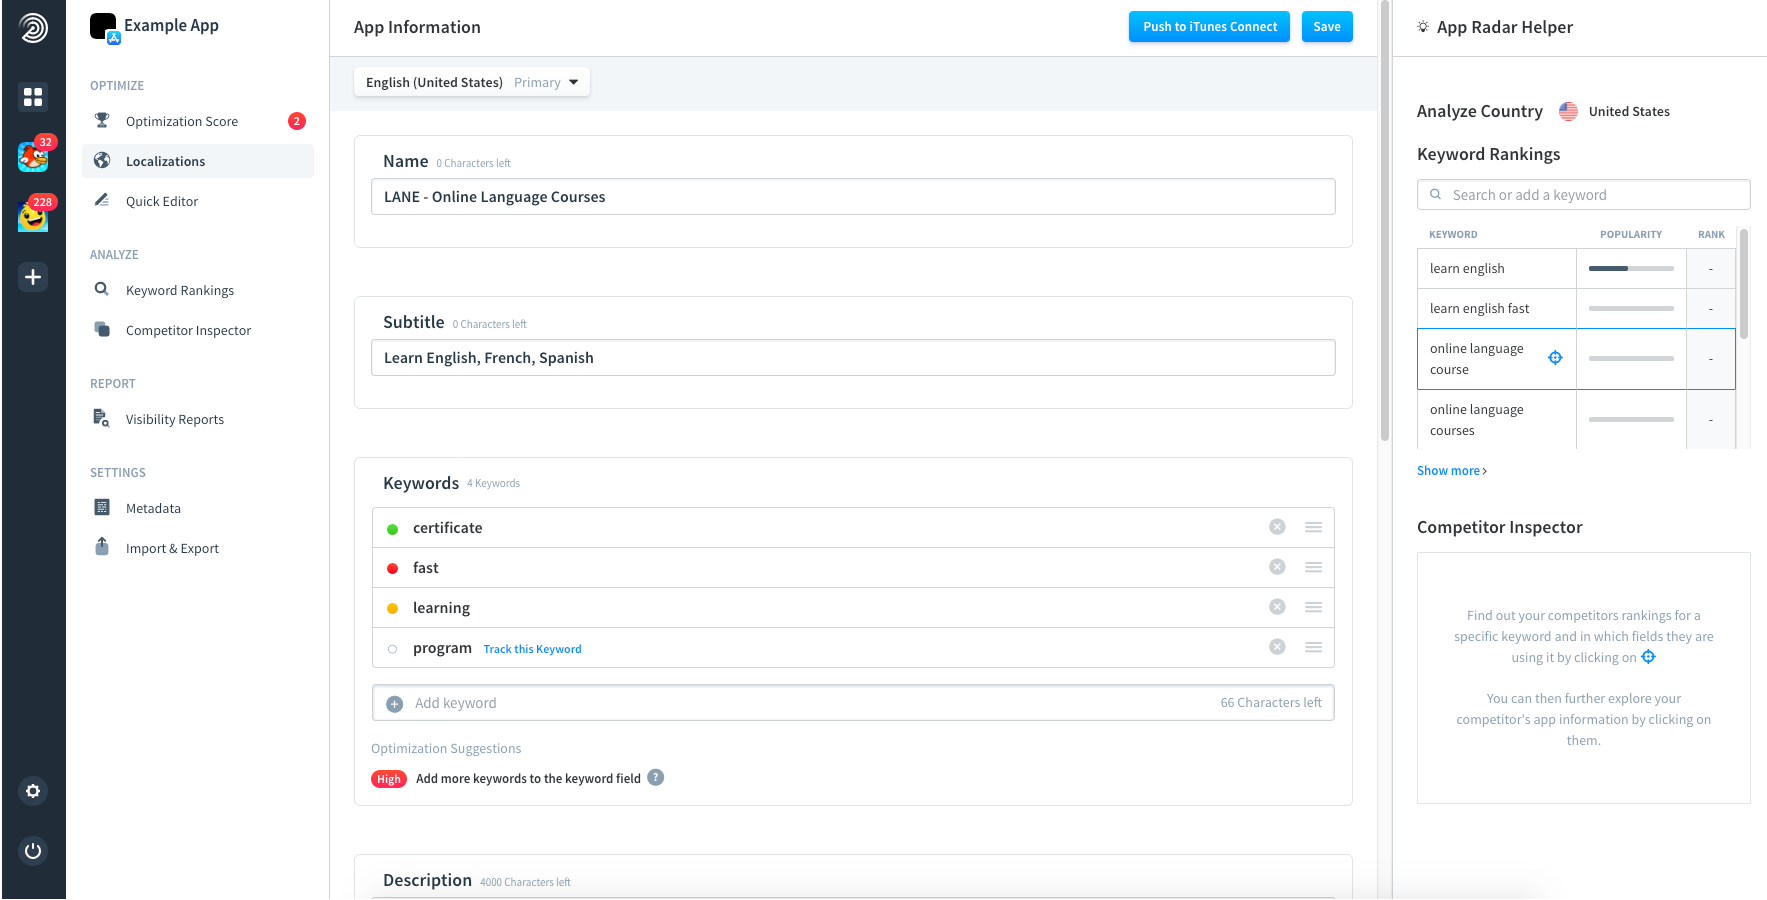Save the app information

tap(1327, 27)
